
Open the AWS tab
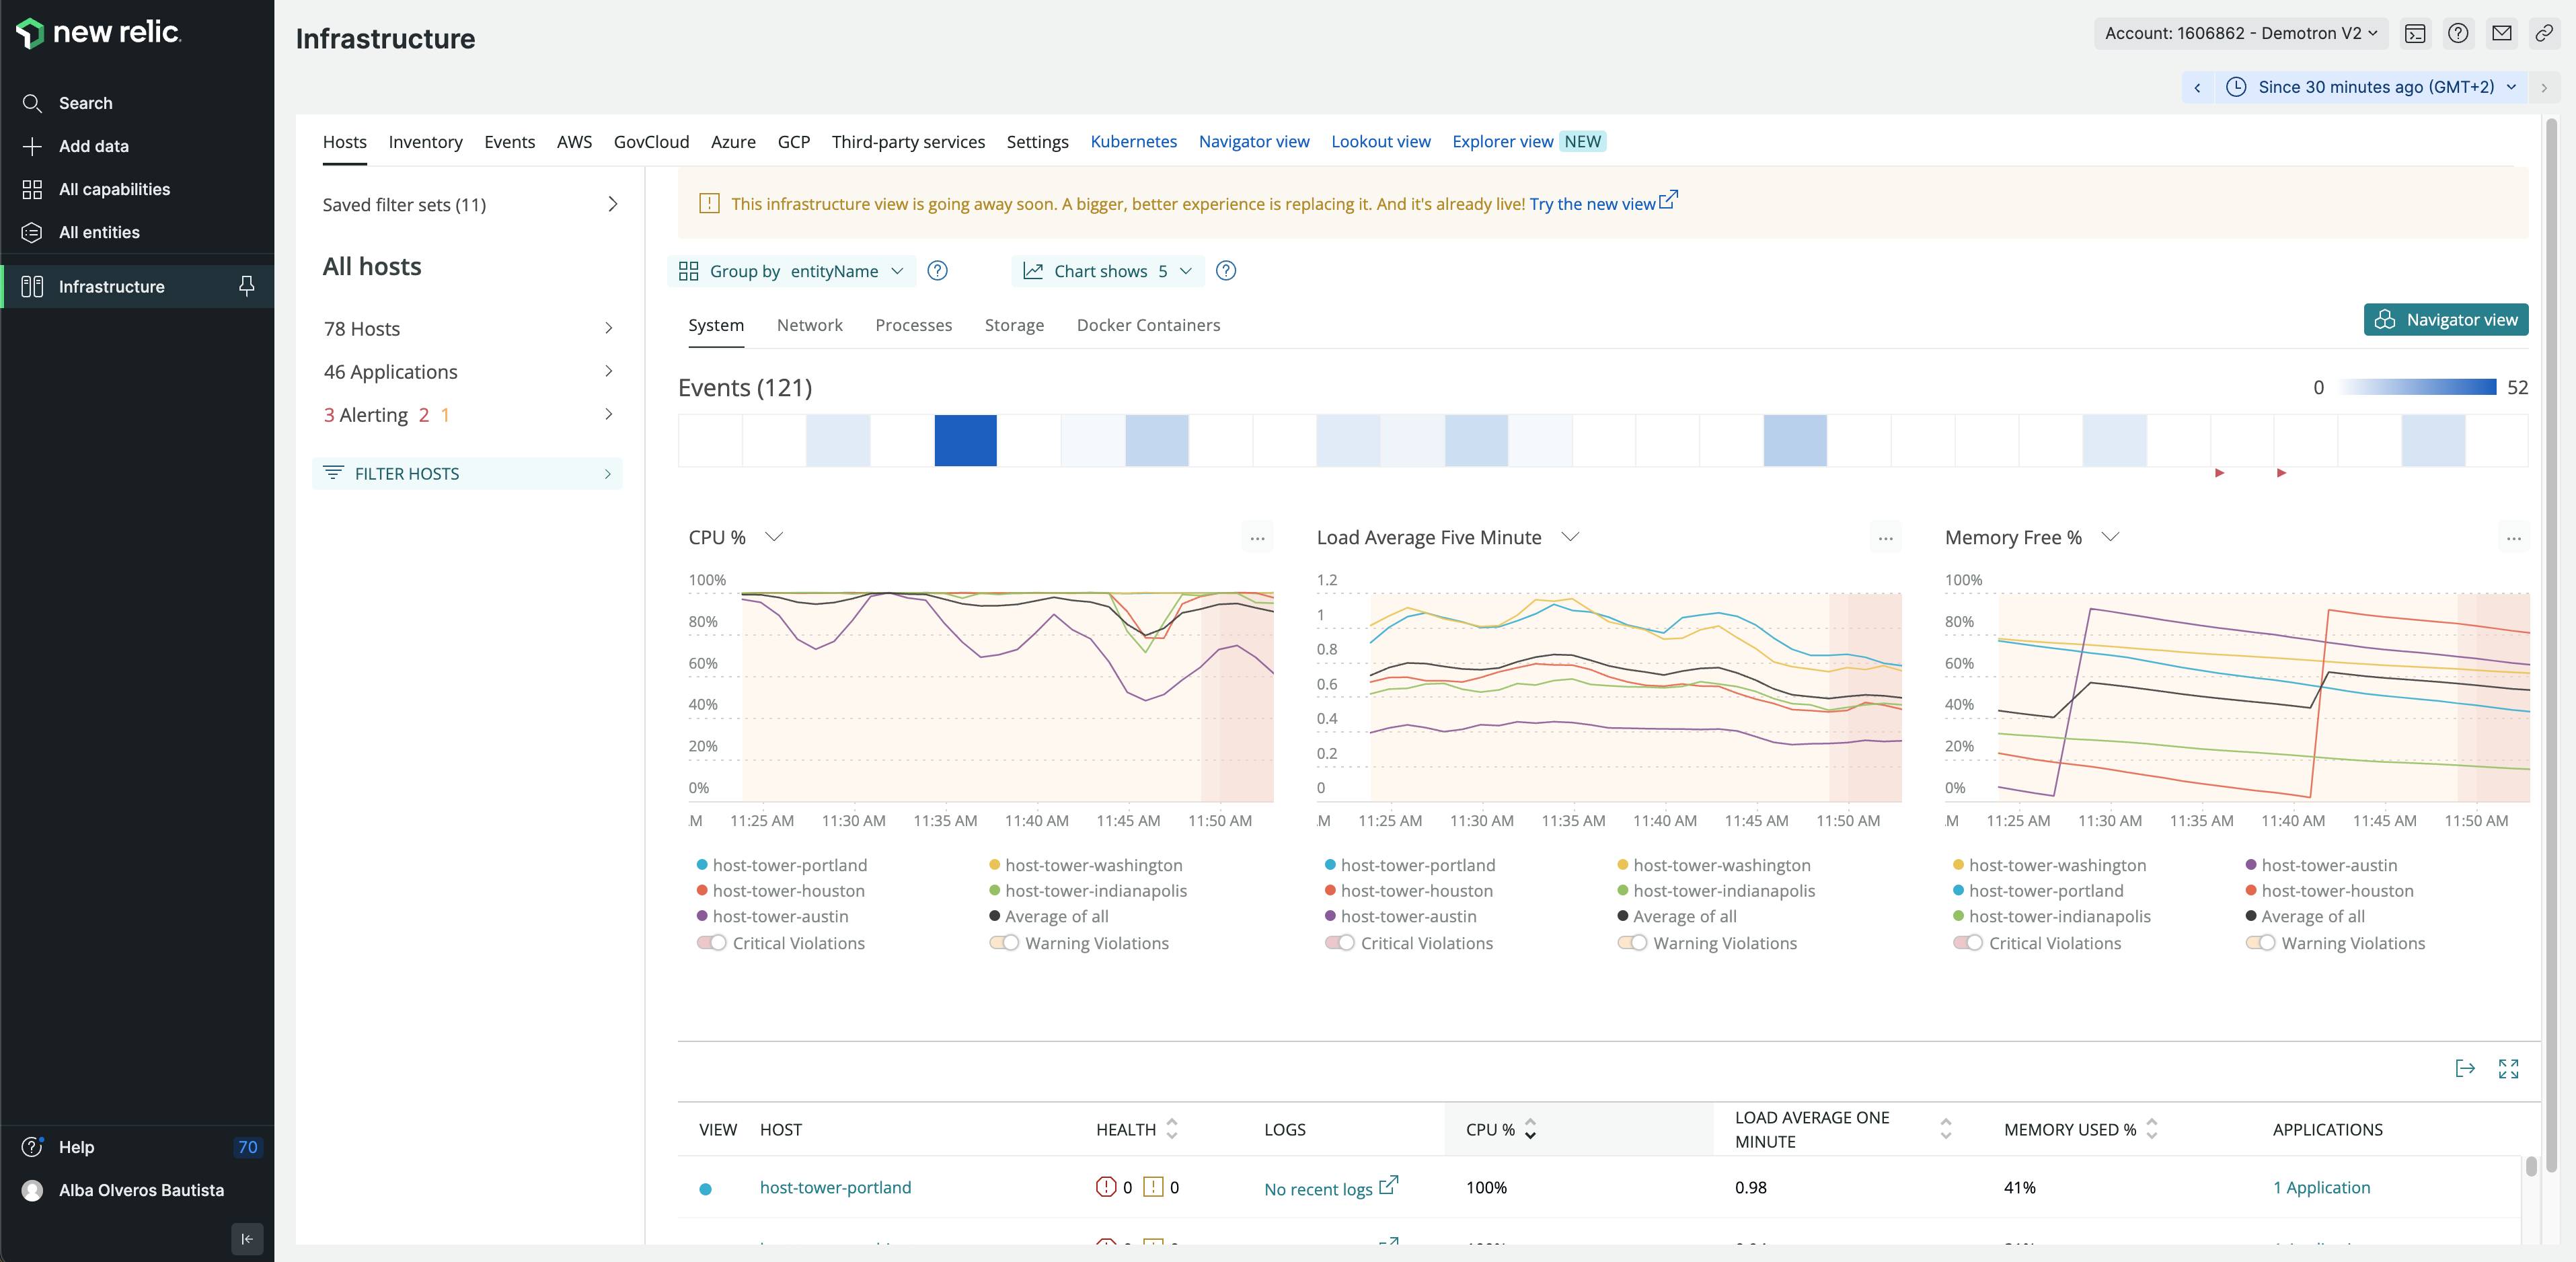[x=574, y=142]
